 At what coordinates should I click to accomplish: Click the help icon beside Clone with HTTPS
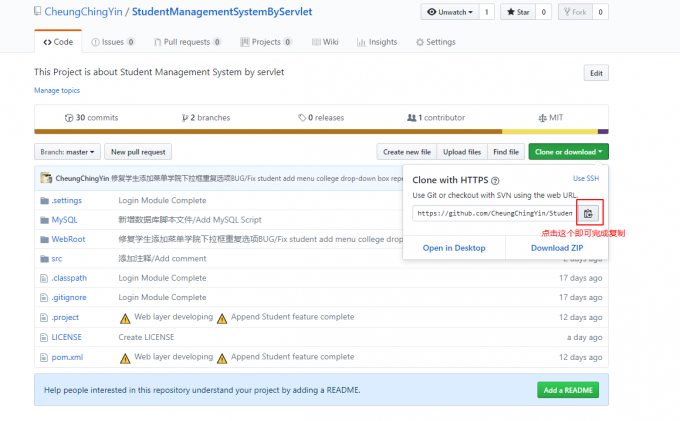[x=495, y=180]
